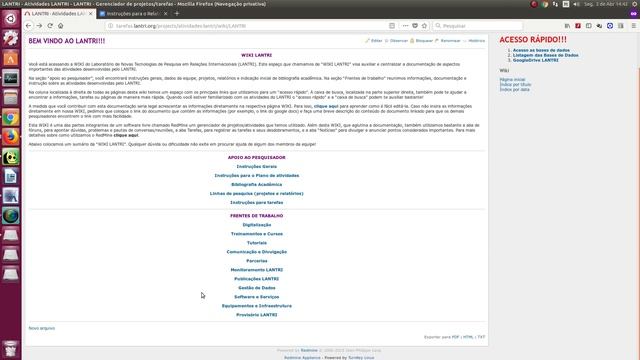
Task: Open the Firefox home page button
Action: tap(60, 26)
